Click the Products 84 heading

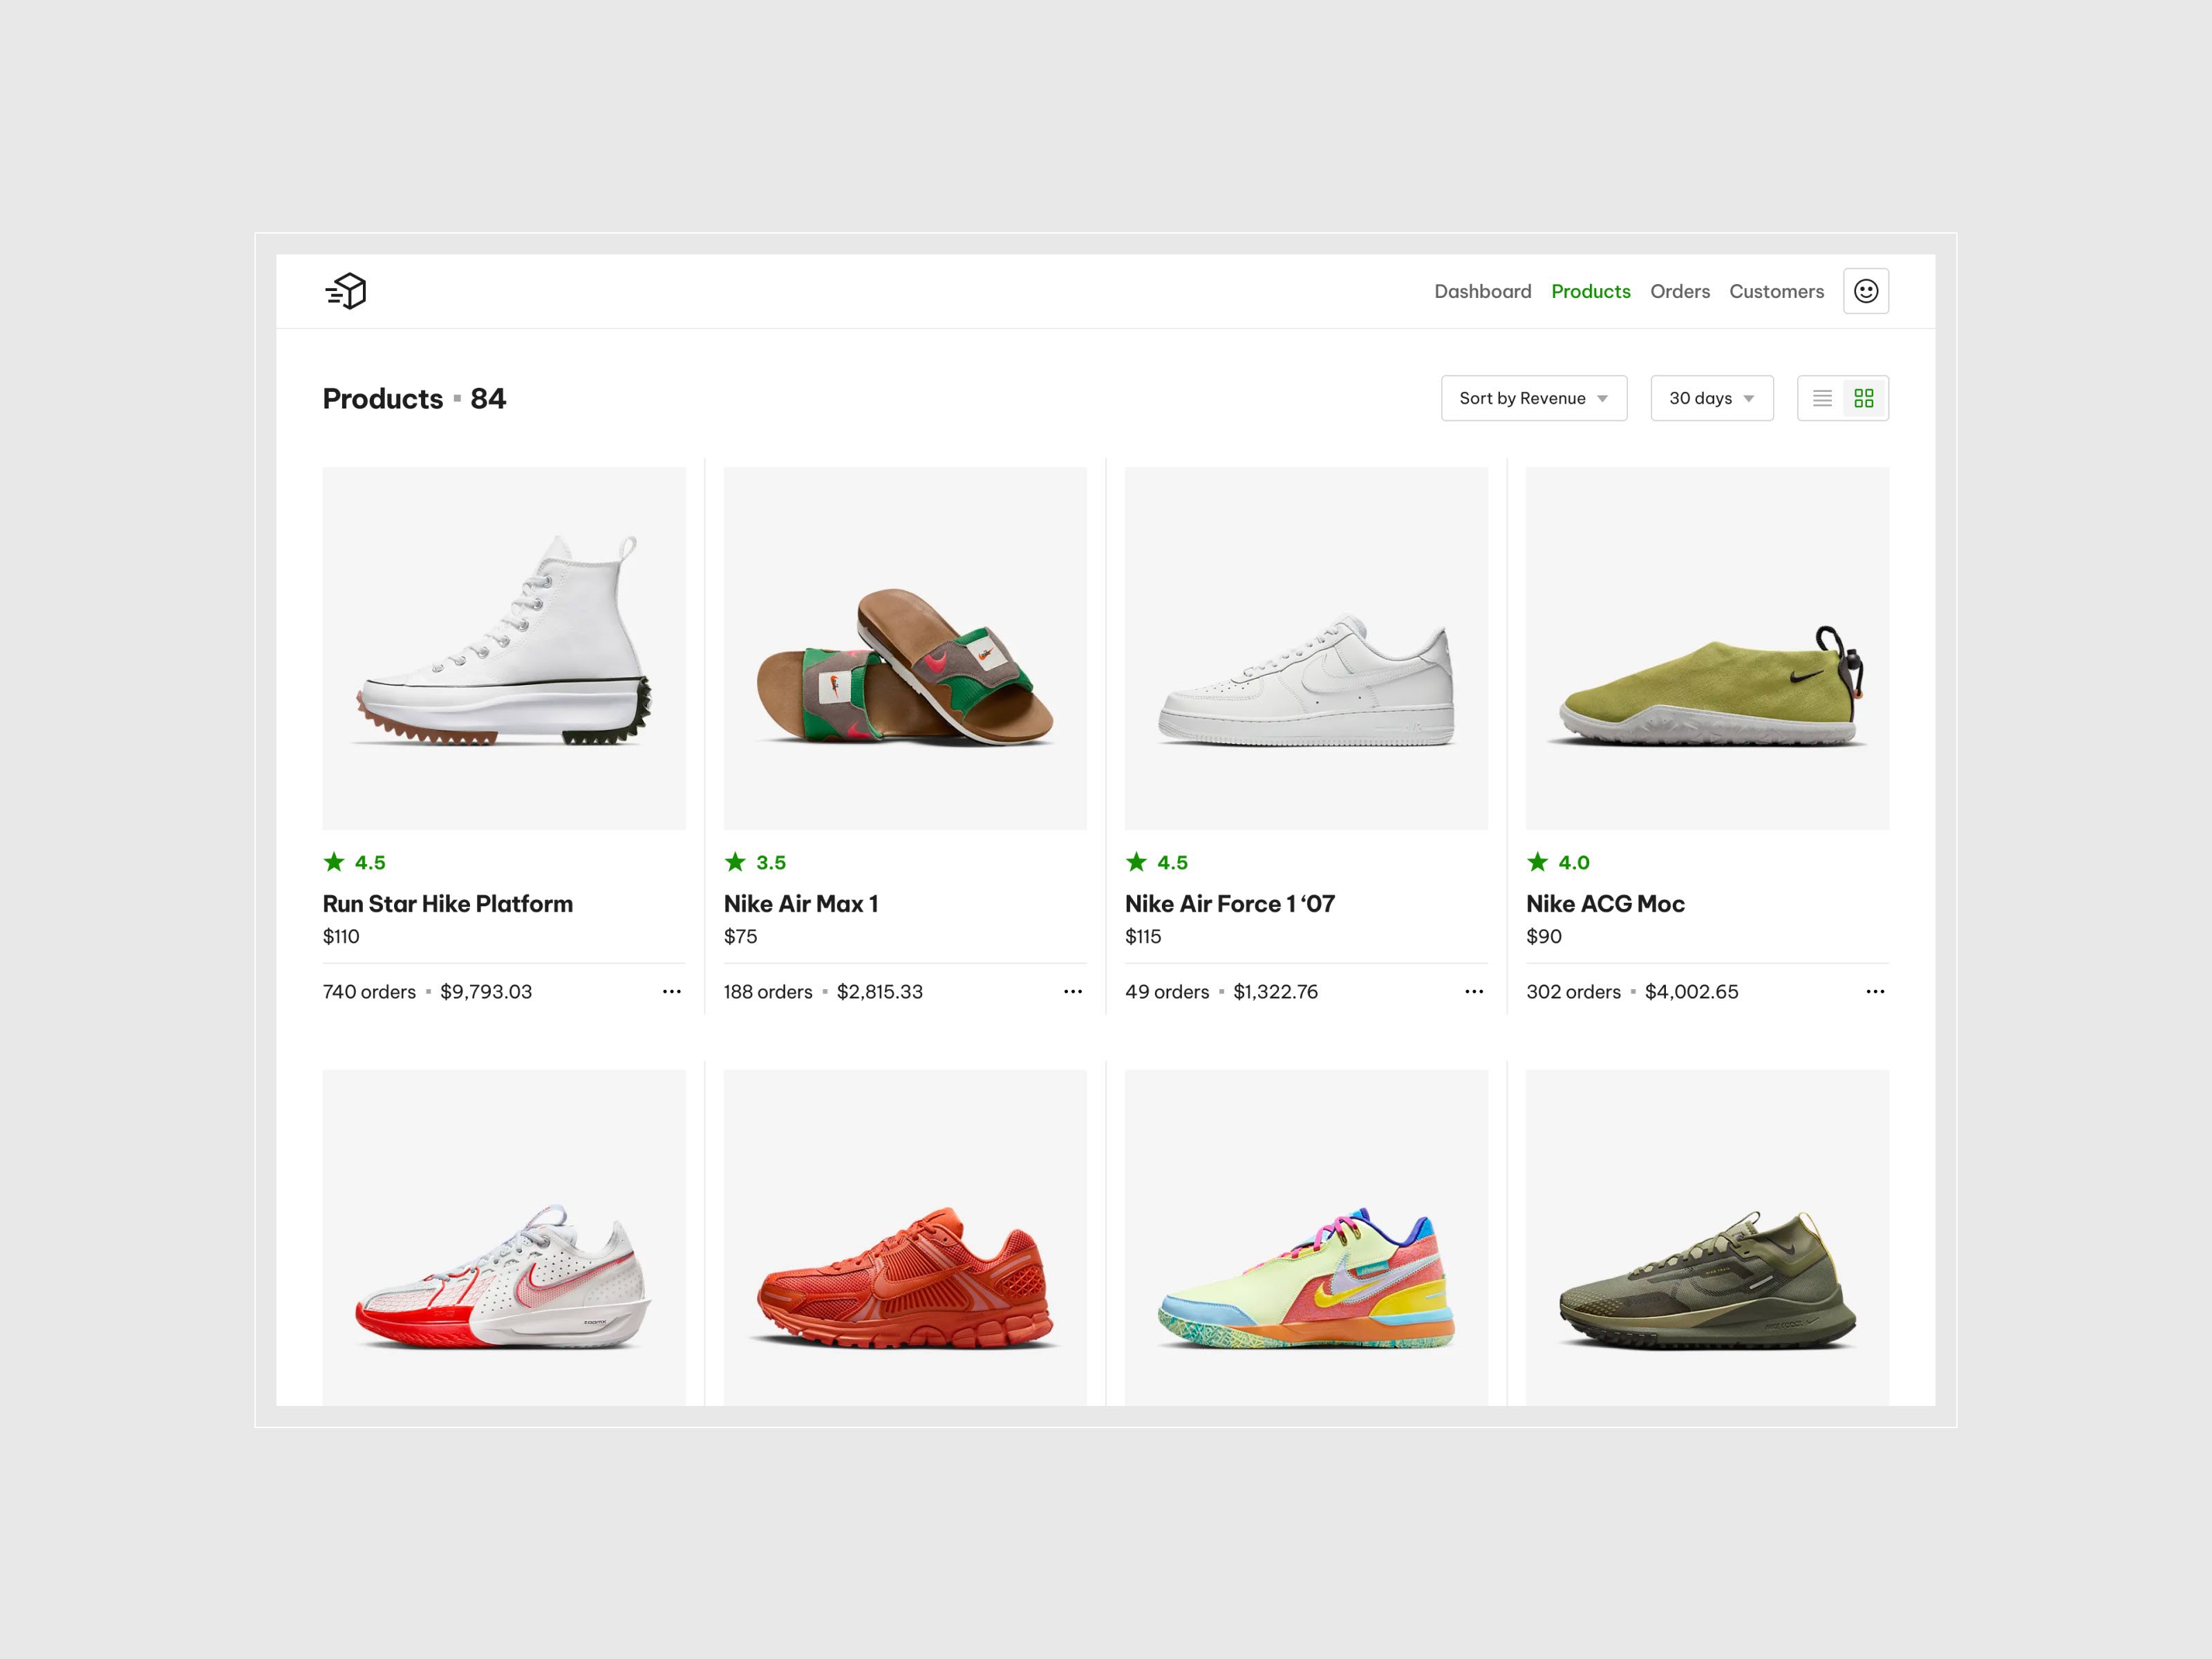click(414, 398)
